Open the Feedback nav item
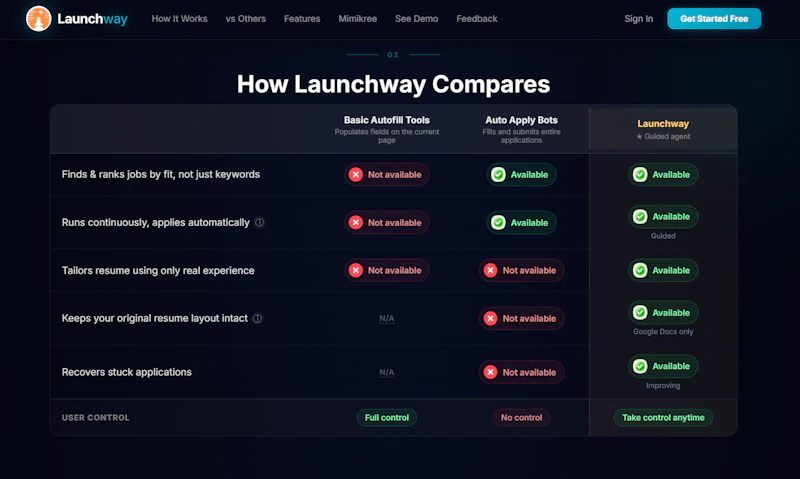Screen dimensions: 800x479 (x=477, y=19)
